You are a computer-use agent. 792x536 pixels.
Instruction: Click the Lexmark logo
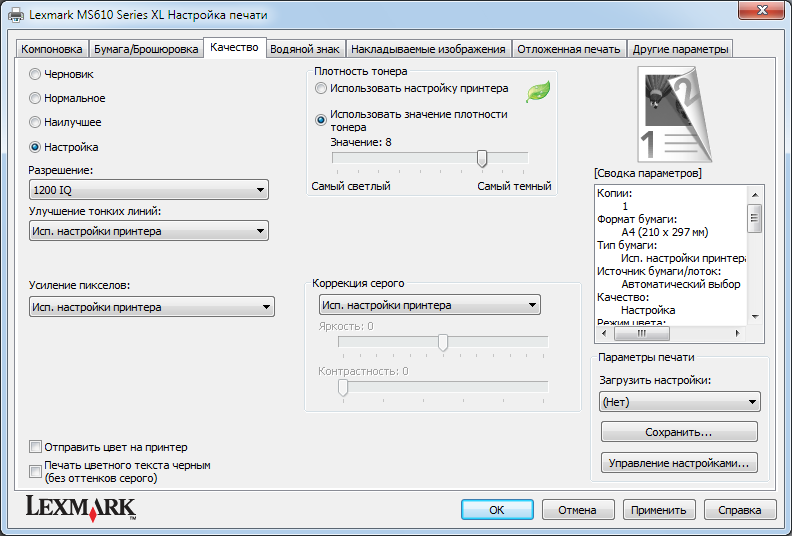pos(81,508)
